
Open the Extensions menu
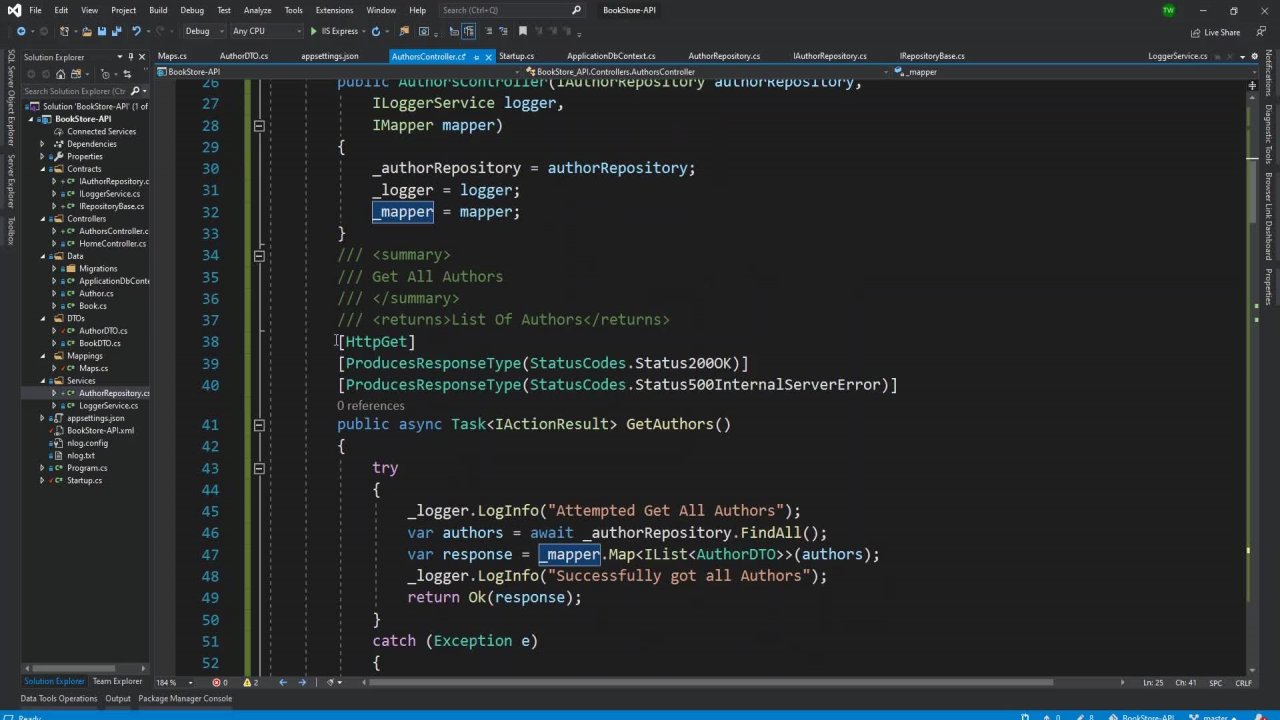[334, 10]
